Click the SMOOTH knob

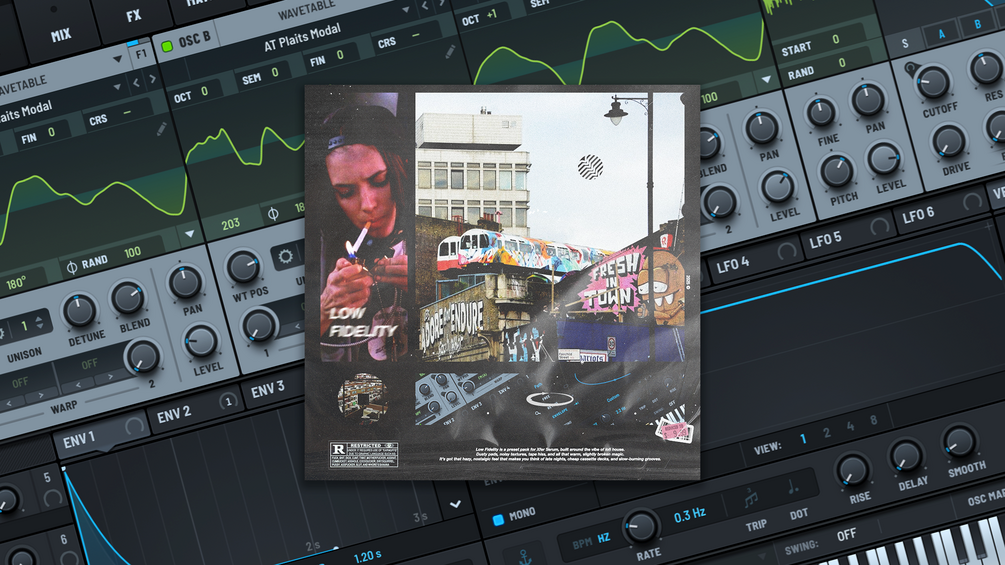coord(959,442)
